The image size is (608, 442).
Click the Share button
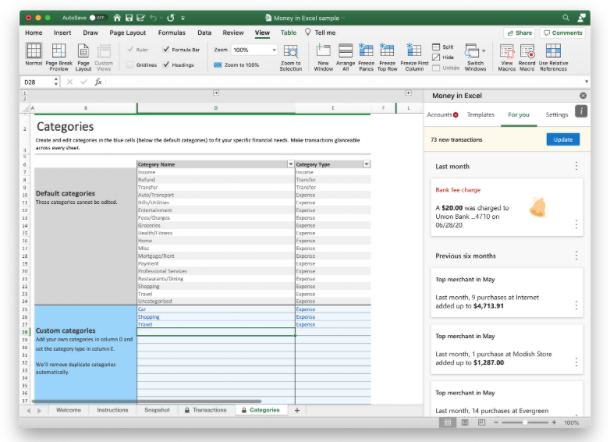point(519,33)
